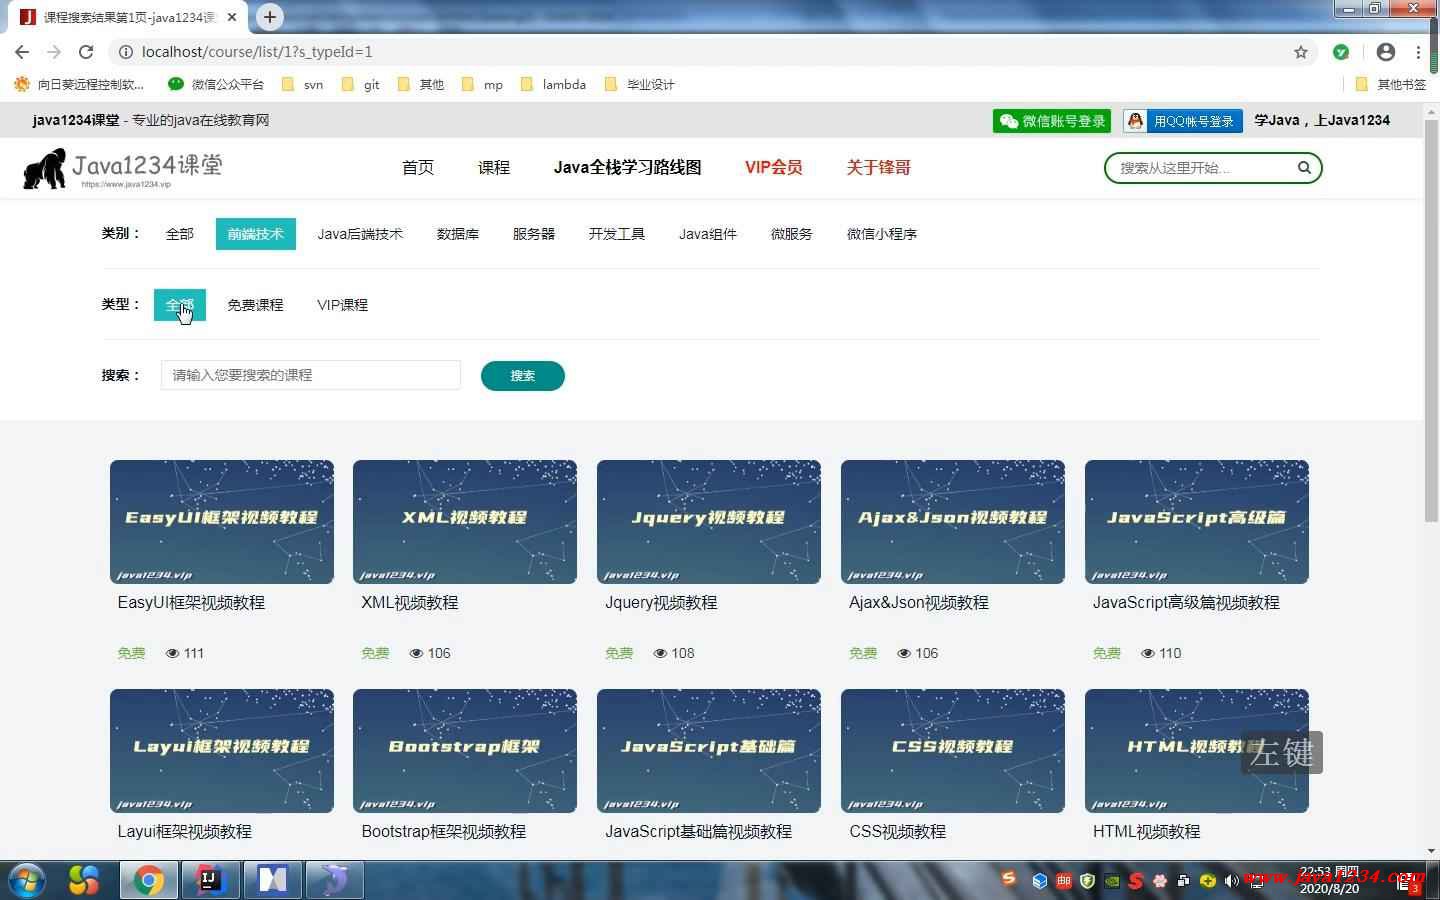The image size is (1440, 900).
Task: Reload the page with the refresh icon
Action: 86,52
